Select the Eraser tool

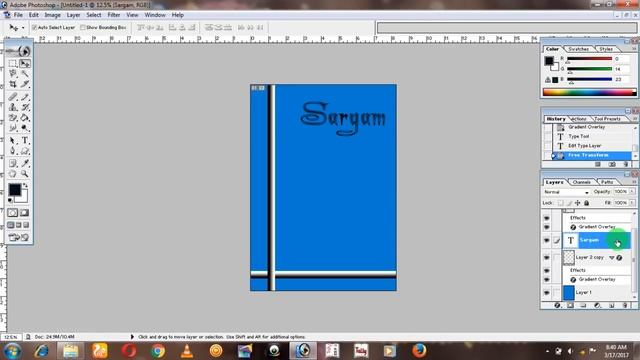click(13, 118)
